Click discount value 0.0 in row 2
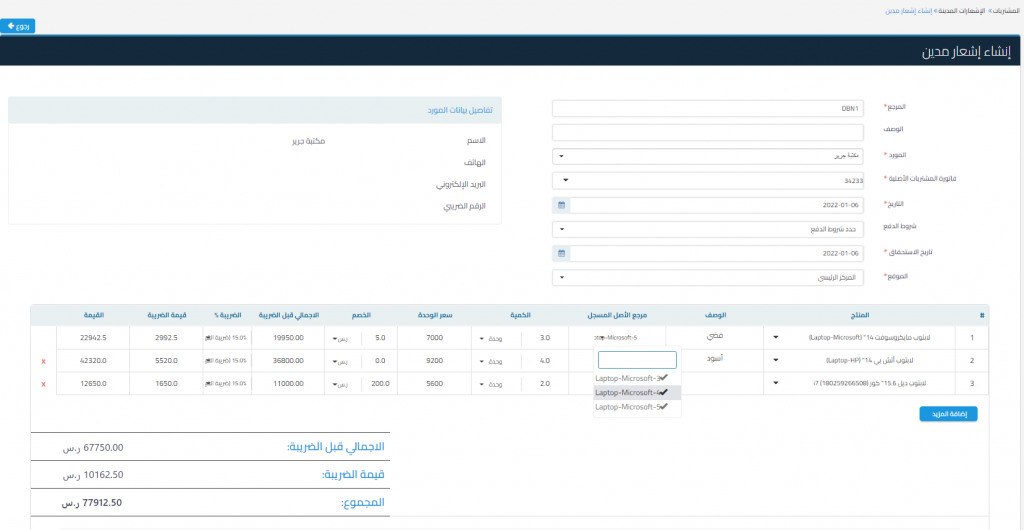This screenshot has width=1024, height=530. coord(378,360)
